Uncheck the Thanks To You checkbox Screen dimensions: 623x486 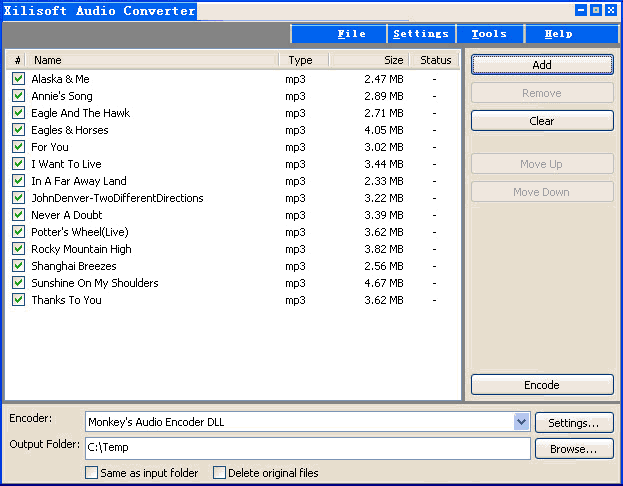[18, 300]
